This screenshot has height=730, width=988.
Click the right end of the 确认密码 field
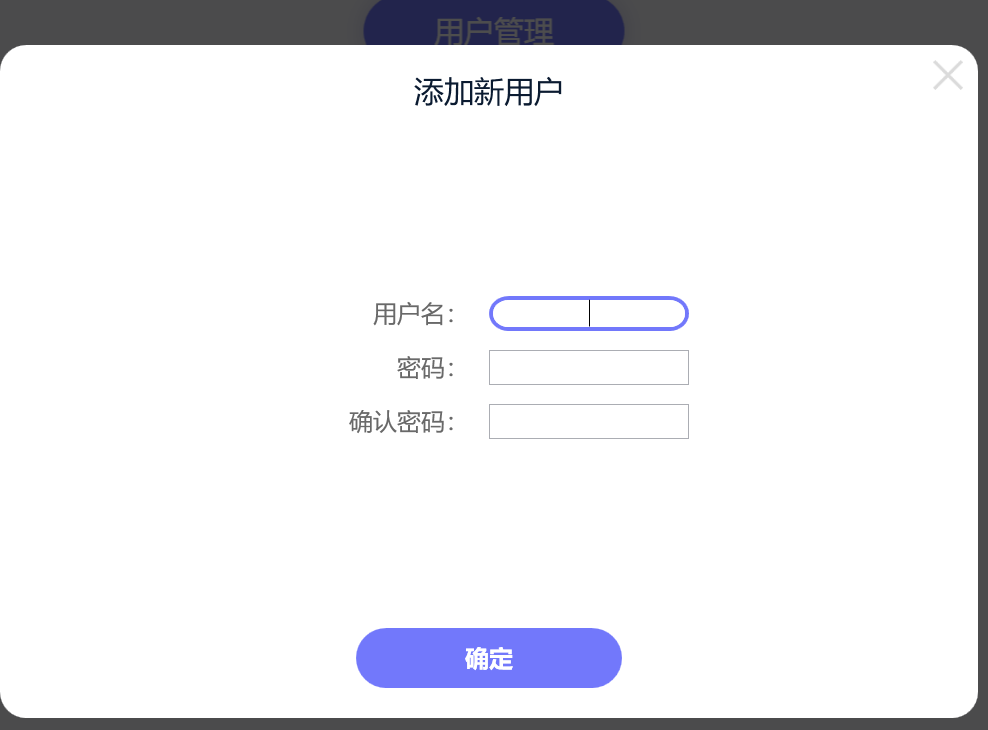(x=678, y=421)
